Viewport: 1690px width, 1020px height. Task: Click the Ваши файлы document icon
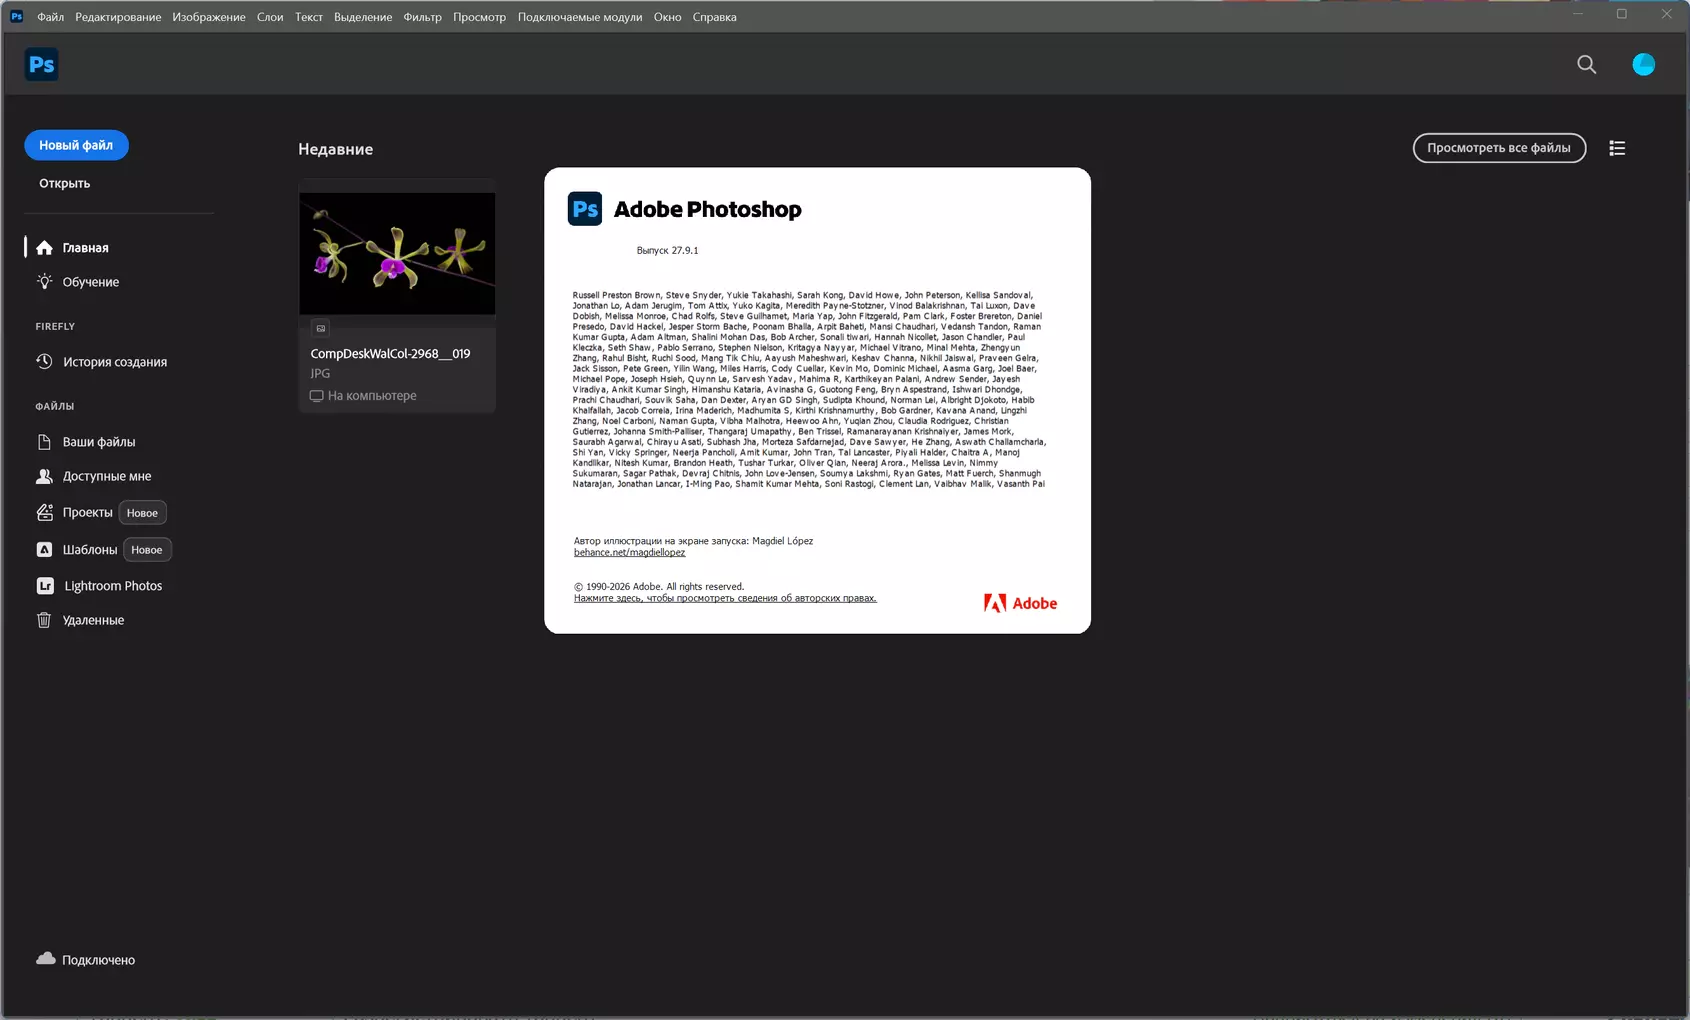coord(44,441)
